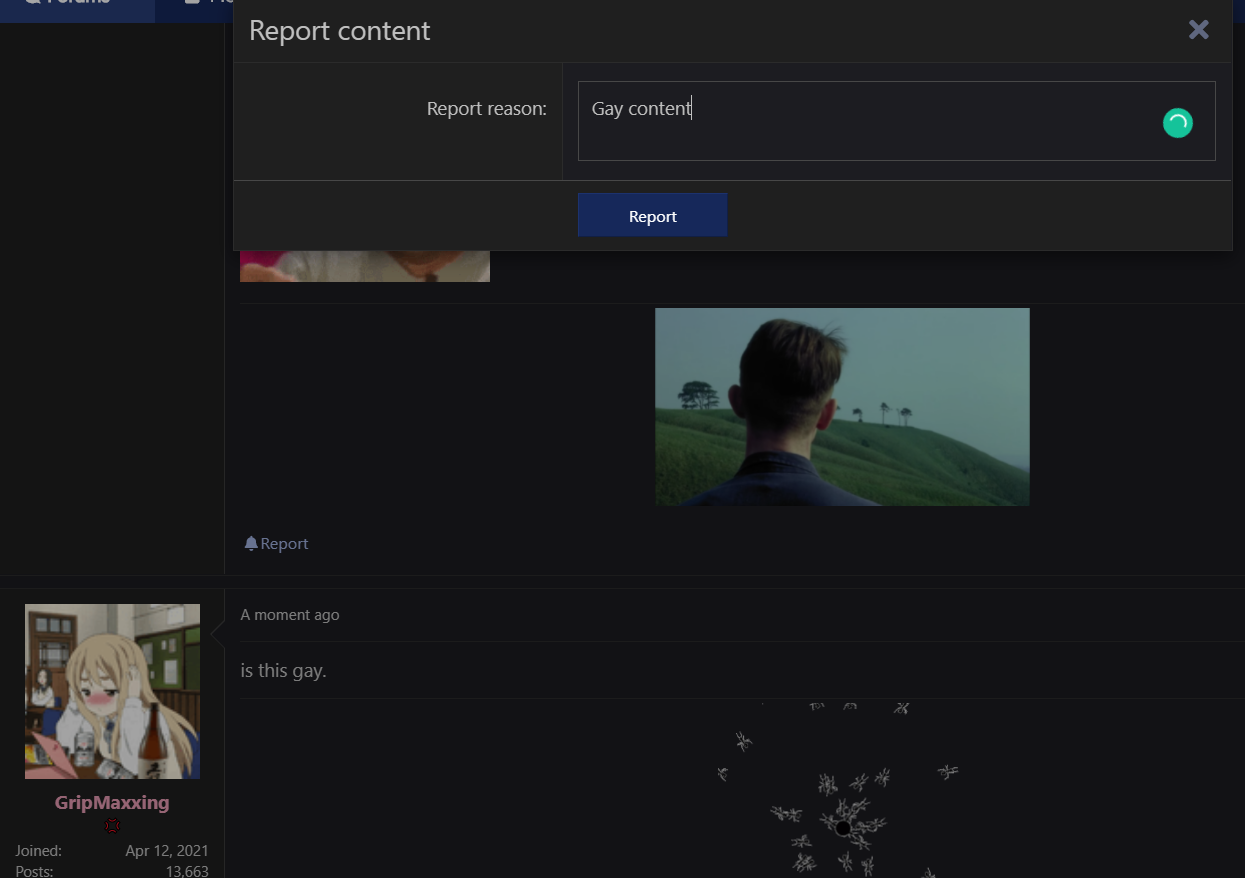This screenshot has width=1245, height=878.
Task: Click the "Report content" dialog title
Action: (x=339, y=31)
